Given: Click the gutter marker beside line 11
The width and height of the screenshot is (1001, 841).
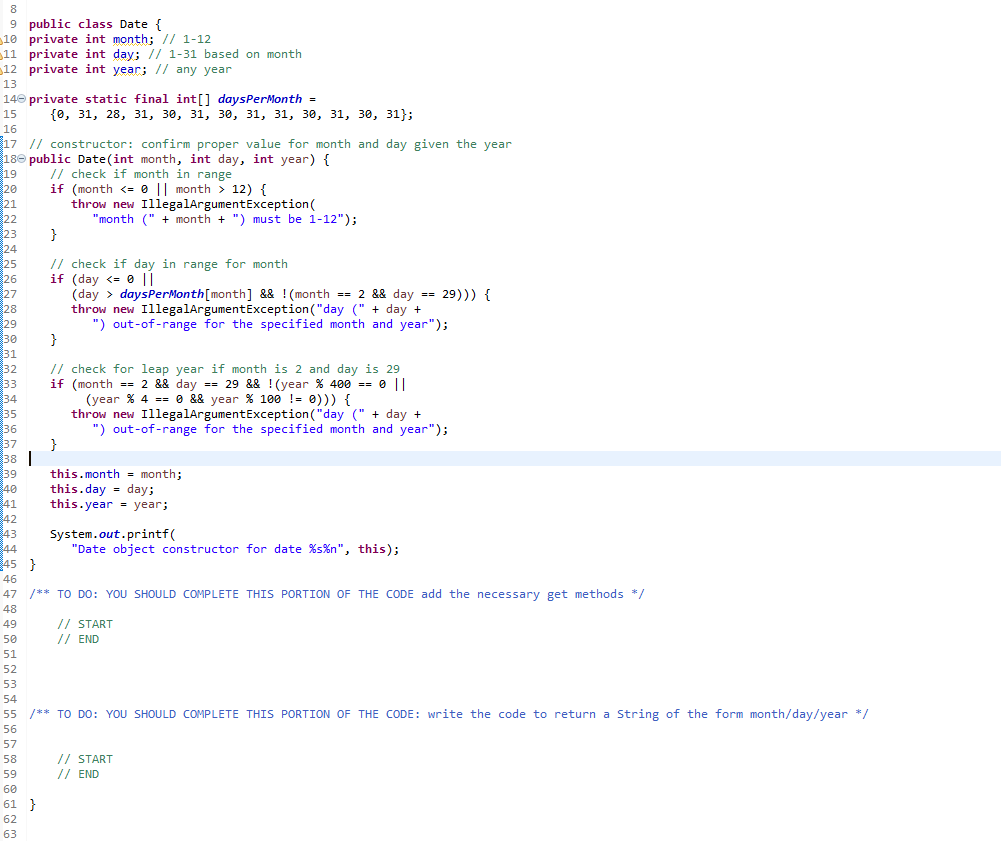Looking at the screenshot, I should [x=4, y=53].
